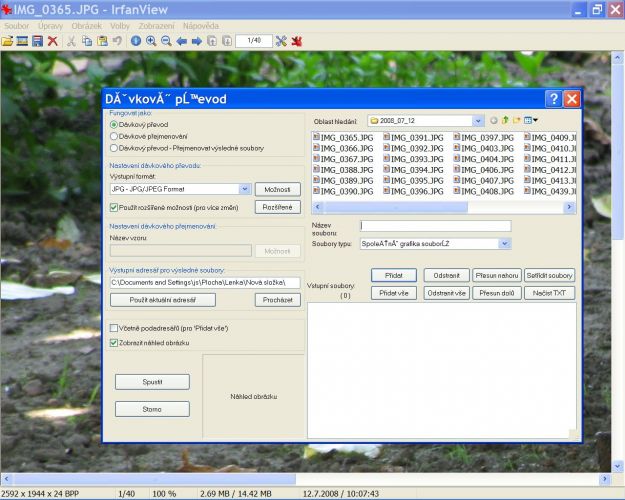Click the back navigation icon in file browser
625x500 pixels.
[x=493, y=120]
